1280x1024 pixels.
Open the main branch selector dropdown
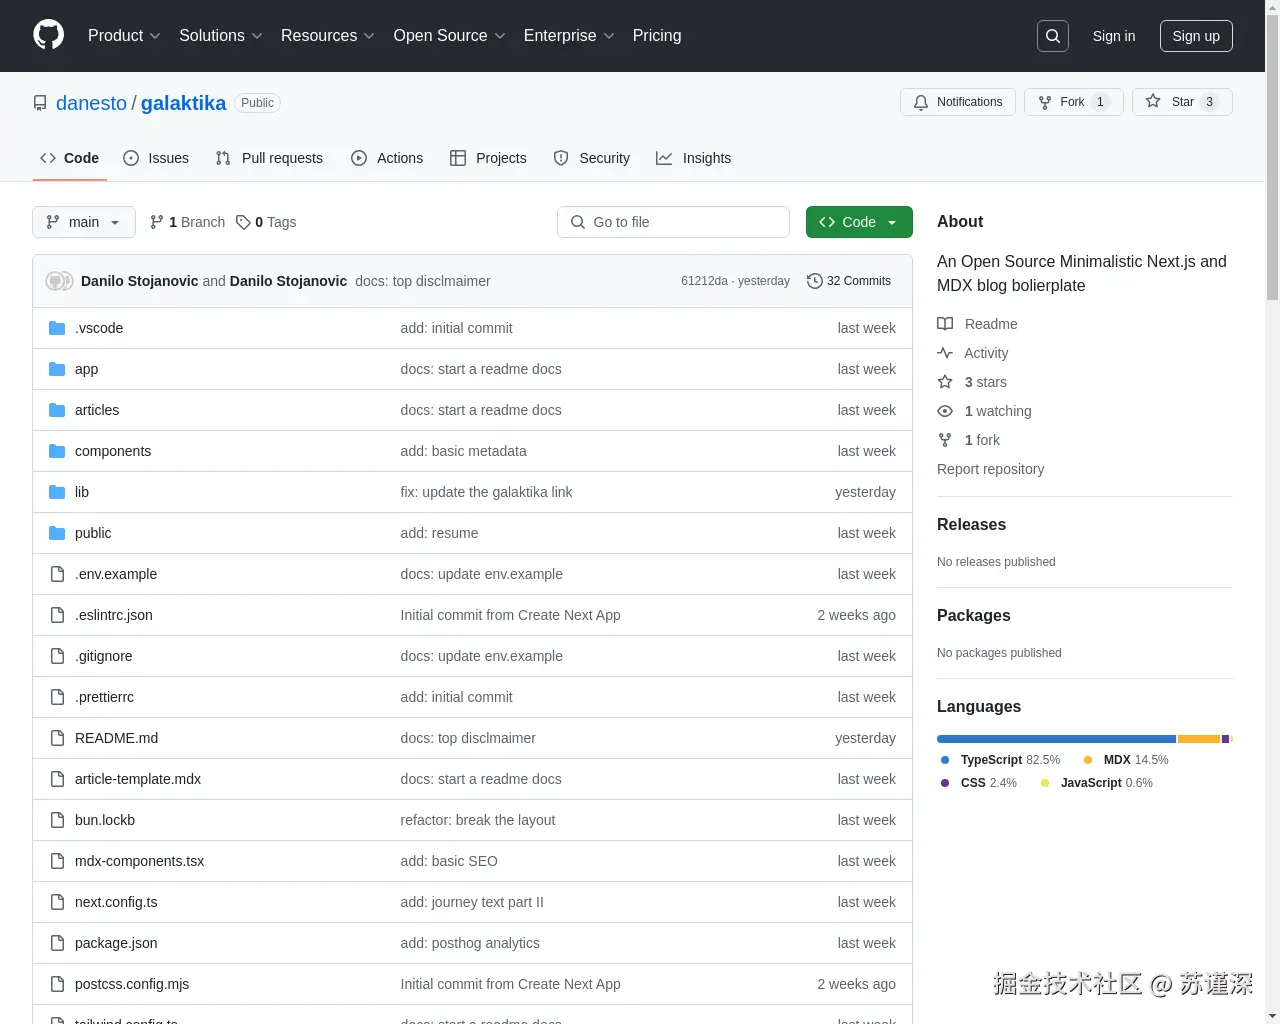(x=83, y=222)
